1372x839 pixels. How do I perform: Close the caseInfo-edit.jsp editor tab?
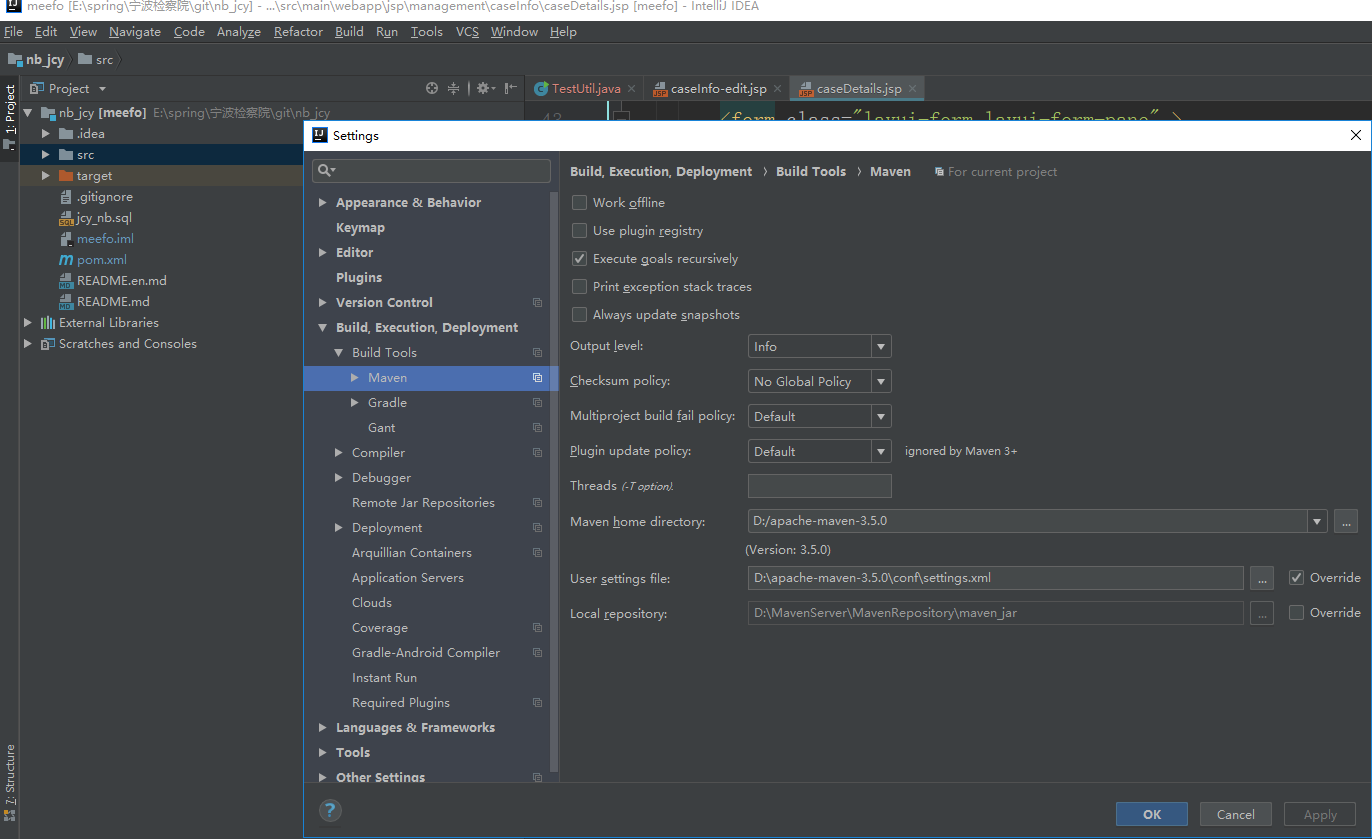point(777,89)
